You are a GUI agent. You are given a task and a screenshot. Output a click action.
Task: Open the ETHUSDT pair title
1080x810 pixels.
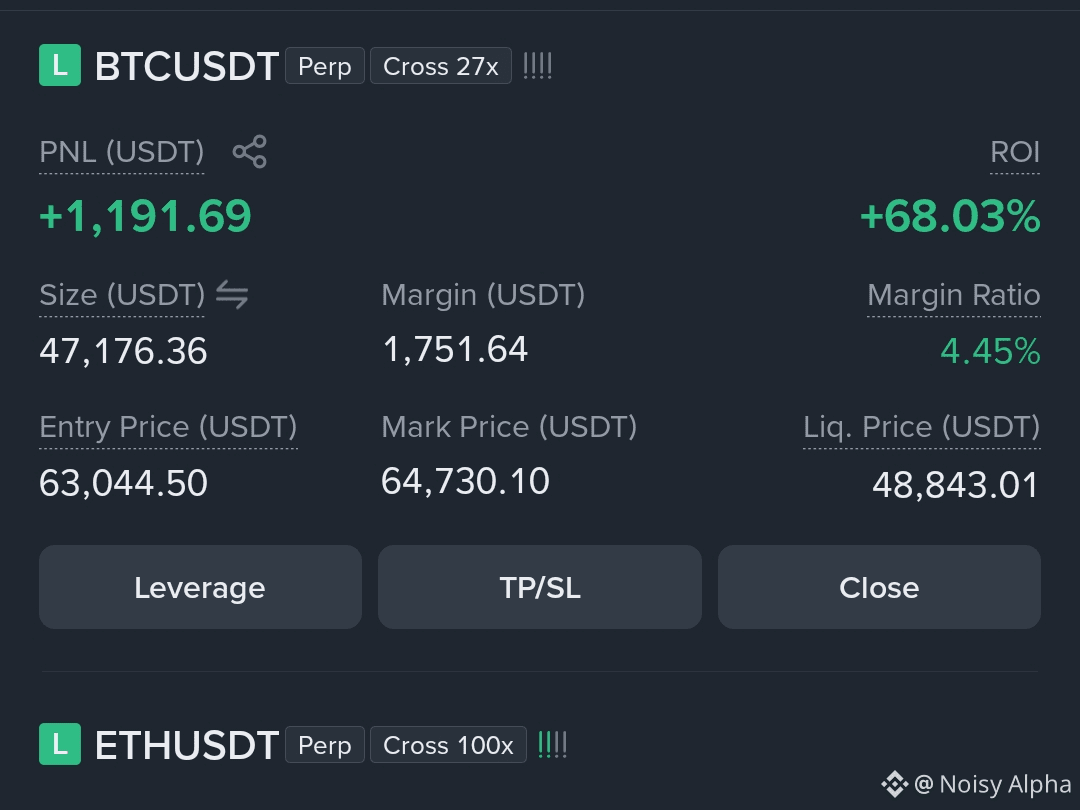pos(187,745)
